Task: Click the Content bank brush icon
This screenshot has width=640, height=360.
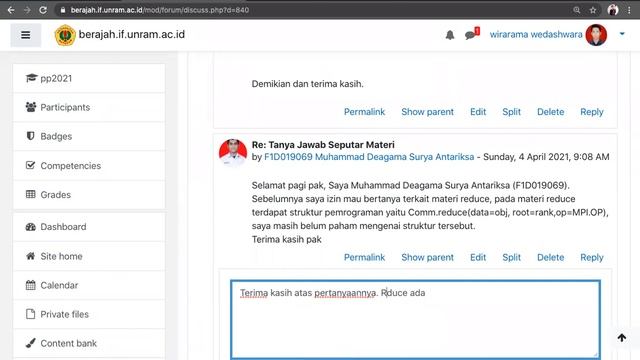Action: coord(31,343)
